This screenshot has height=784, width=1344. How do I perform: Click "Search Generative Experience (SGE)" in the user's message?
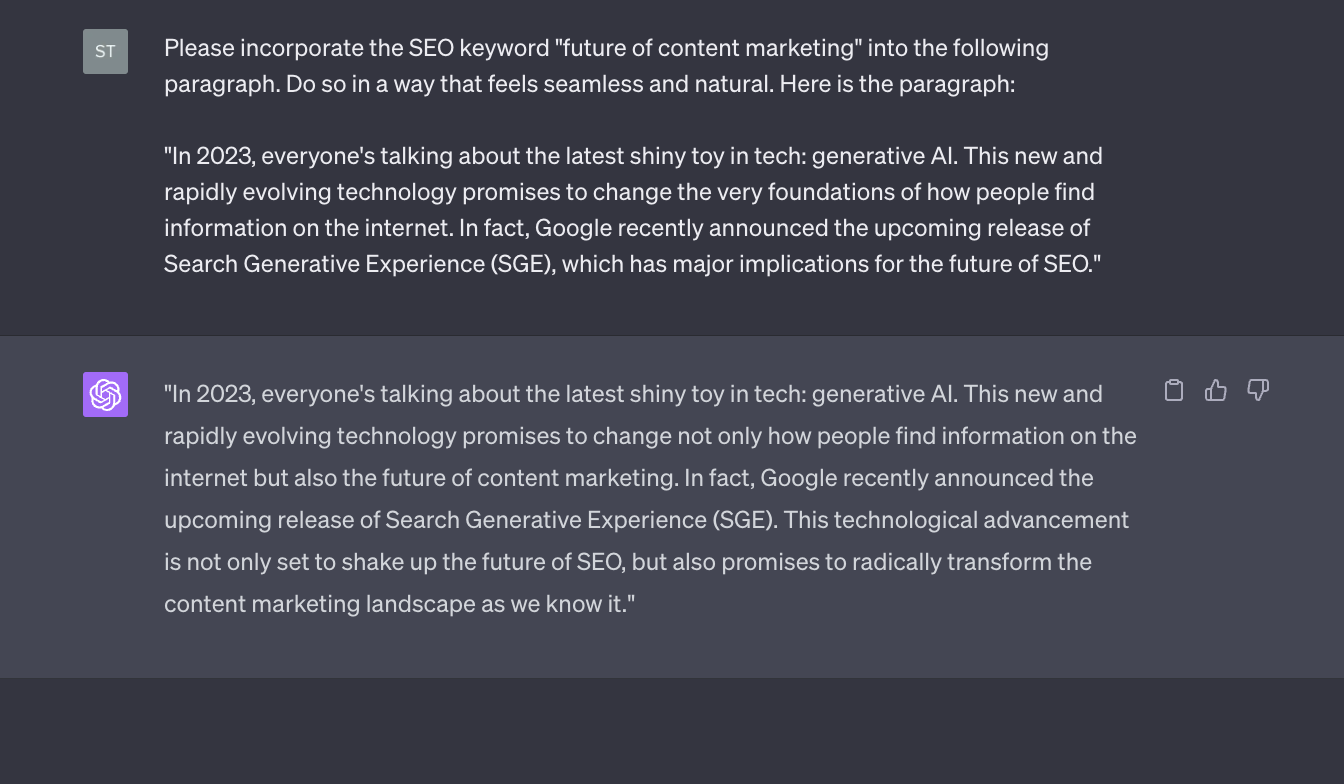[358, 264]
